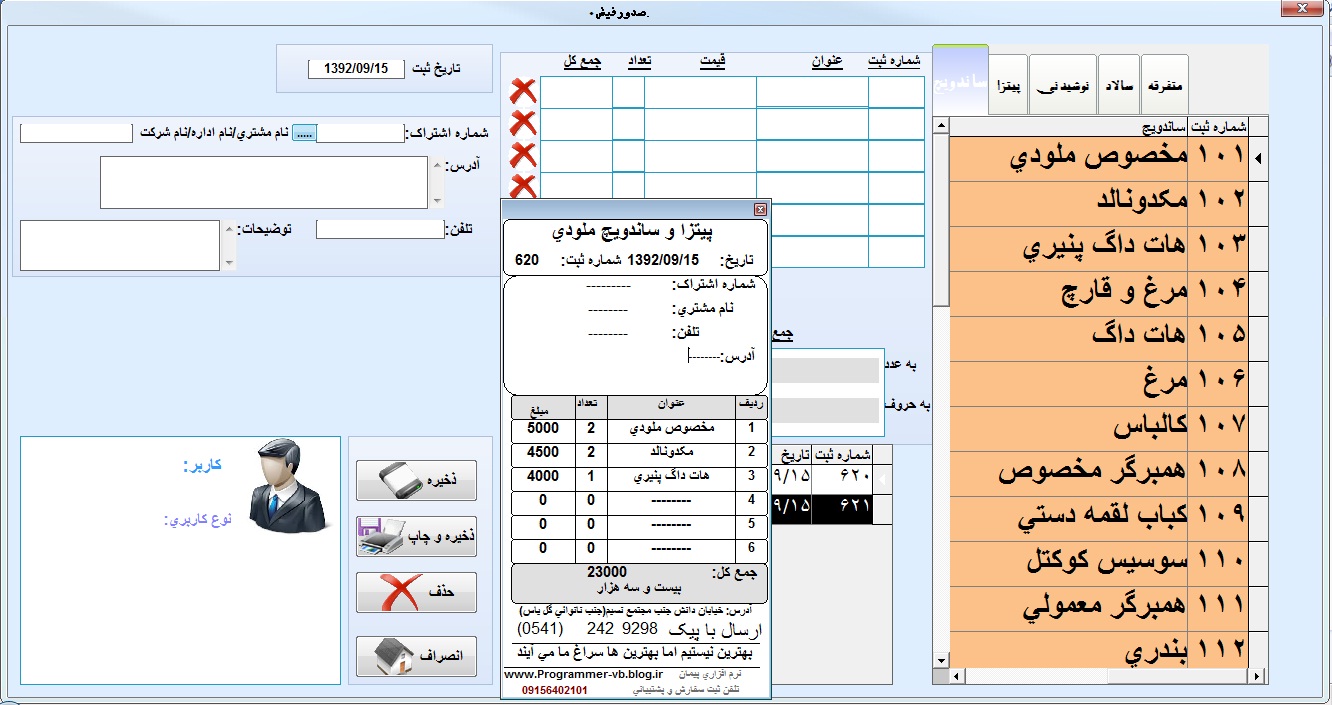Click phone number 09156402101 on receipt
The image size is (1332, 705).
click(x=553, y=690)
